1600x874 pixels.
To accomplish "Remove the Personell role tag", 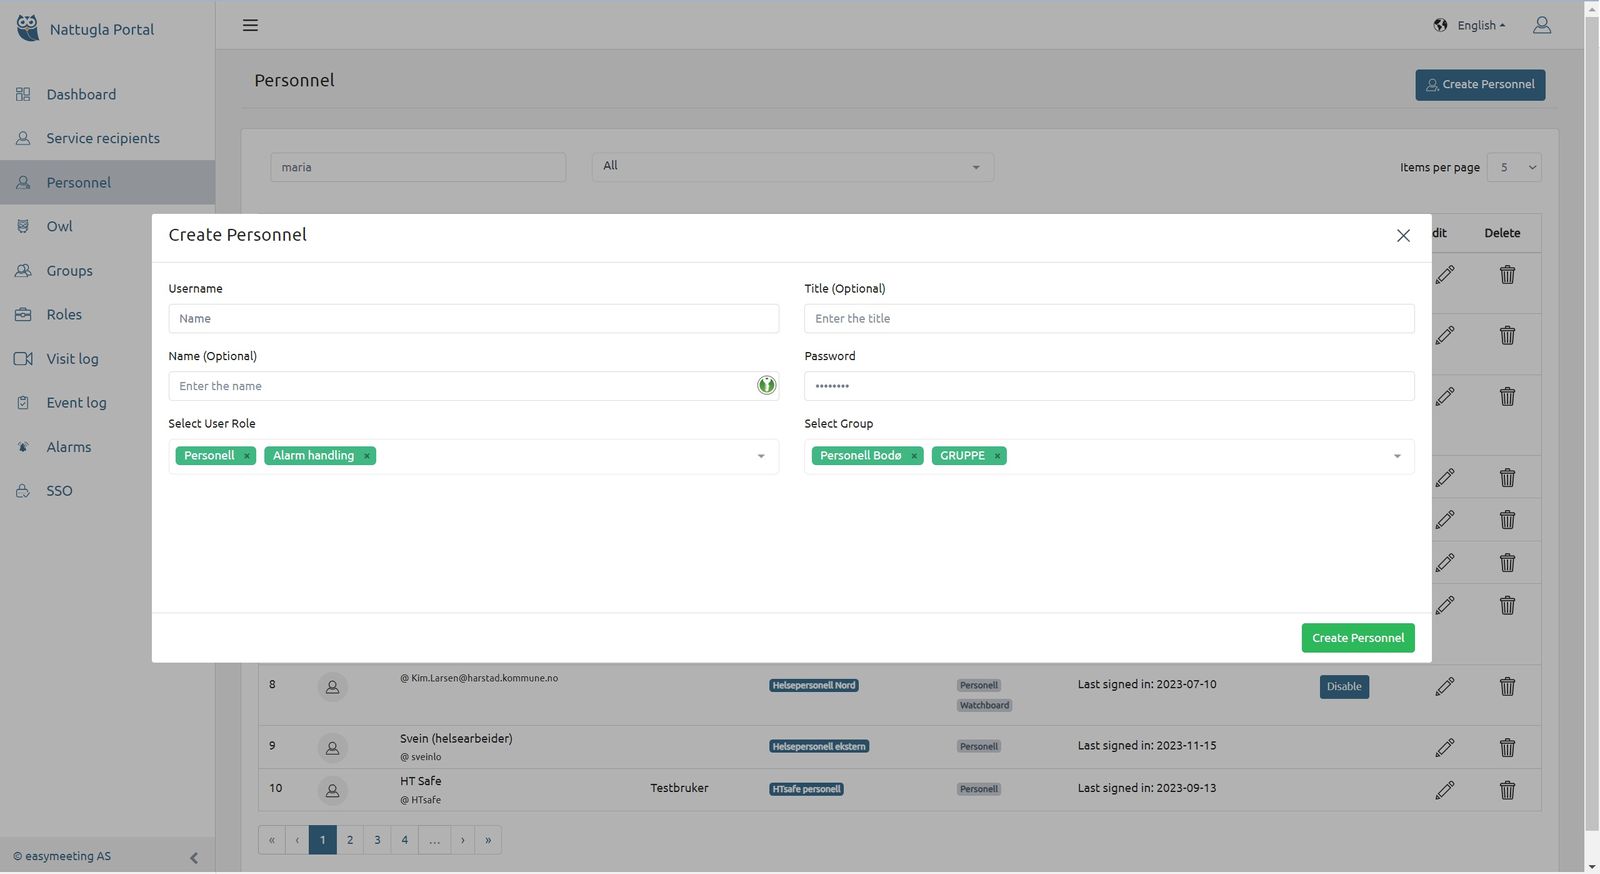I will coord(247,456).
